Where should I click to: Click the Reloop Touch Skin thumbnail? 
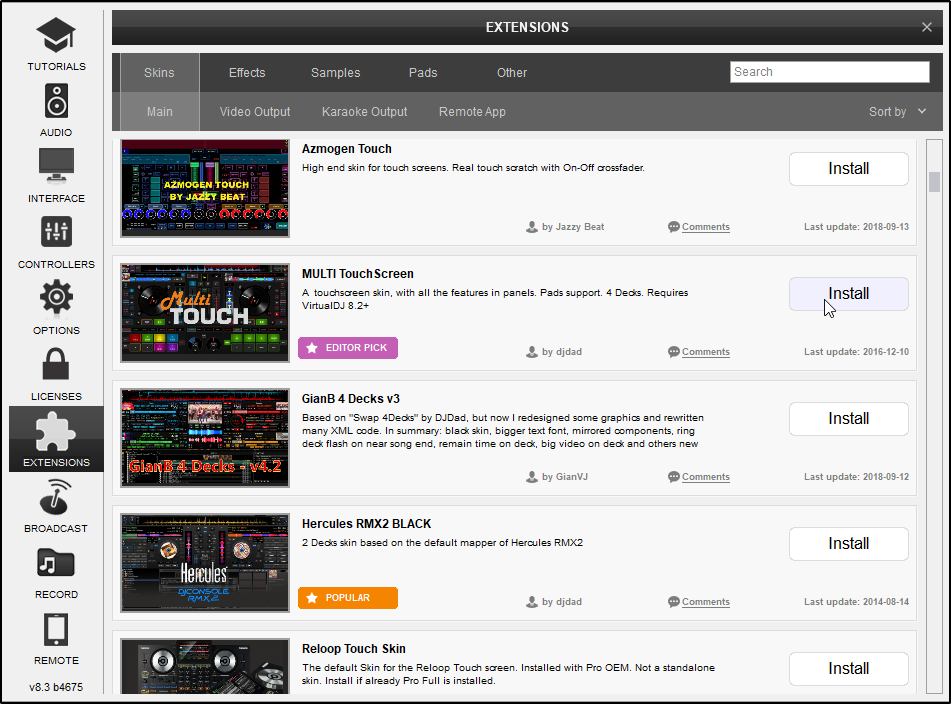205,666
